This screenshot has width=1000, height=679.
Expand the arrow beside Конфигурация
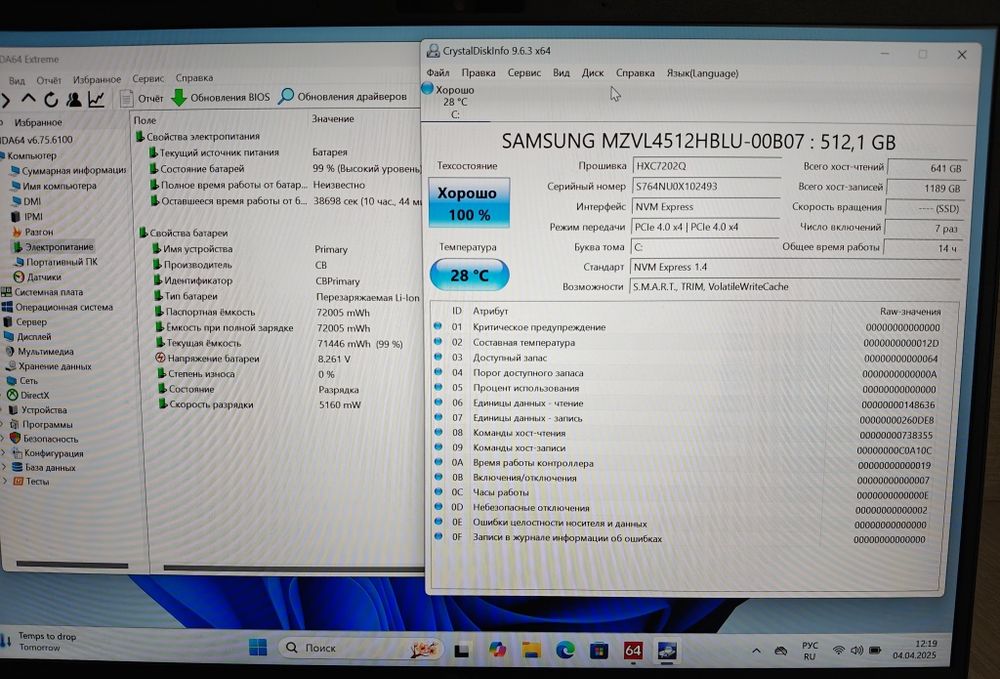click(x=4, y=453)
